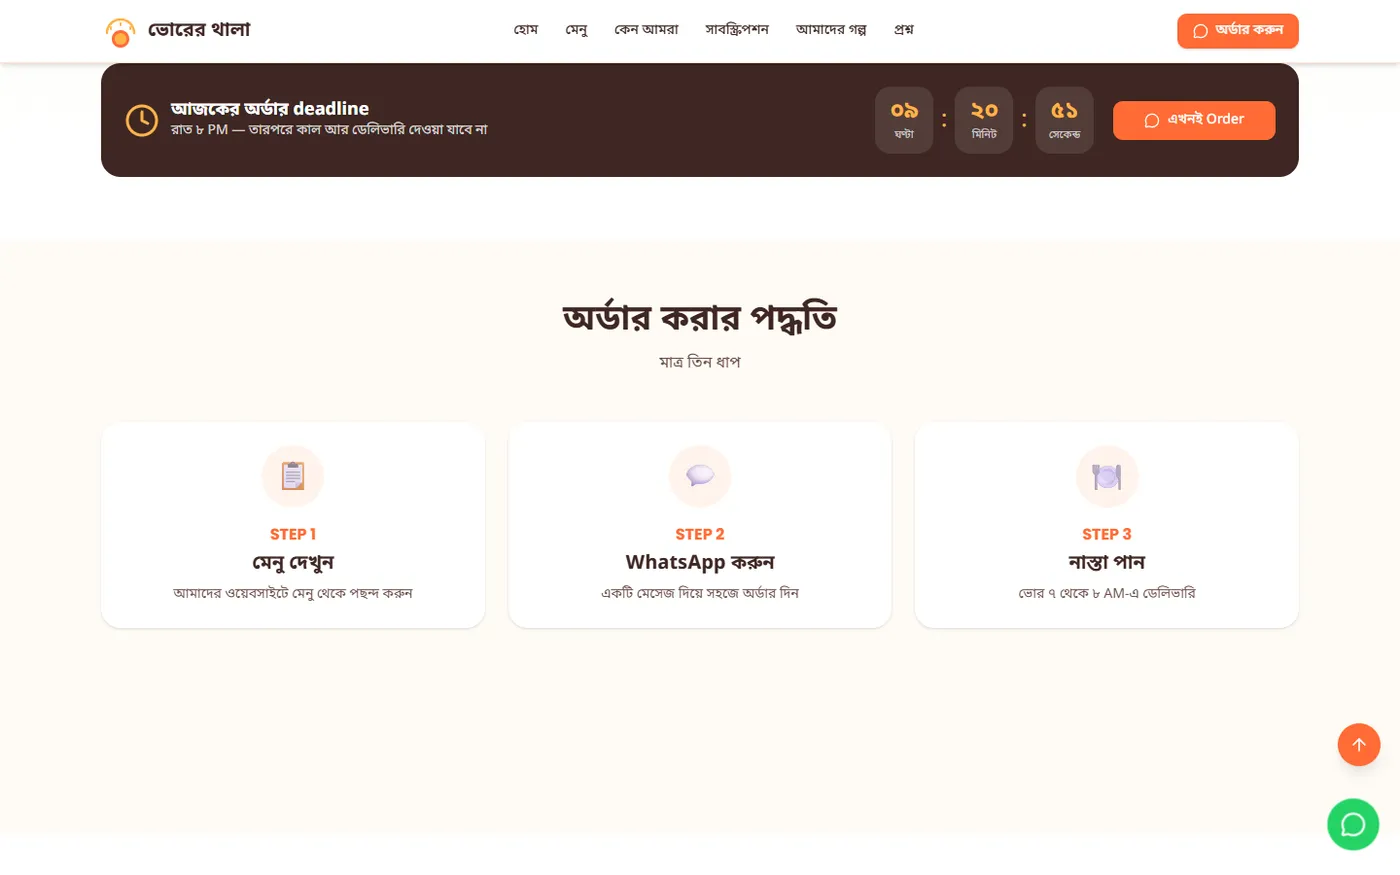Click the আজকের অর্ডার deadline heading
Image resolution: width=1400 pixels, height=875 pixels.
point(270,108)
